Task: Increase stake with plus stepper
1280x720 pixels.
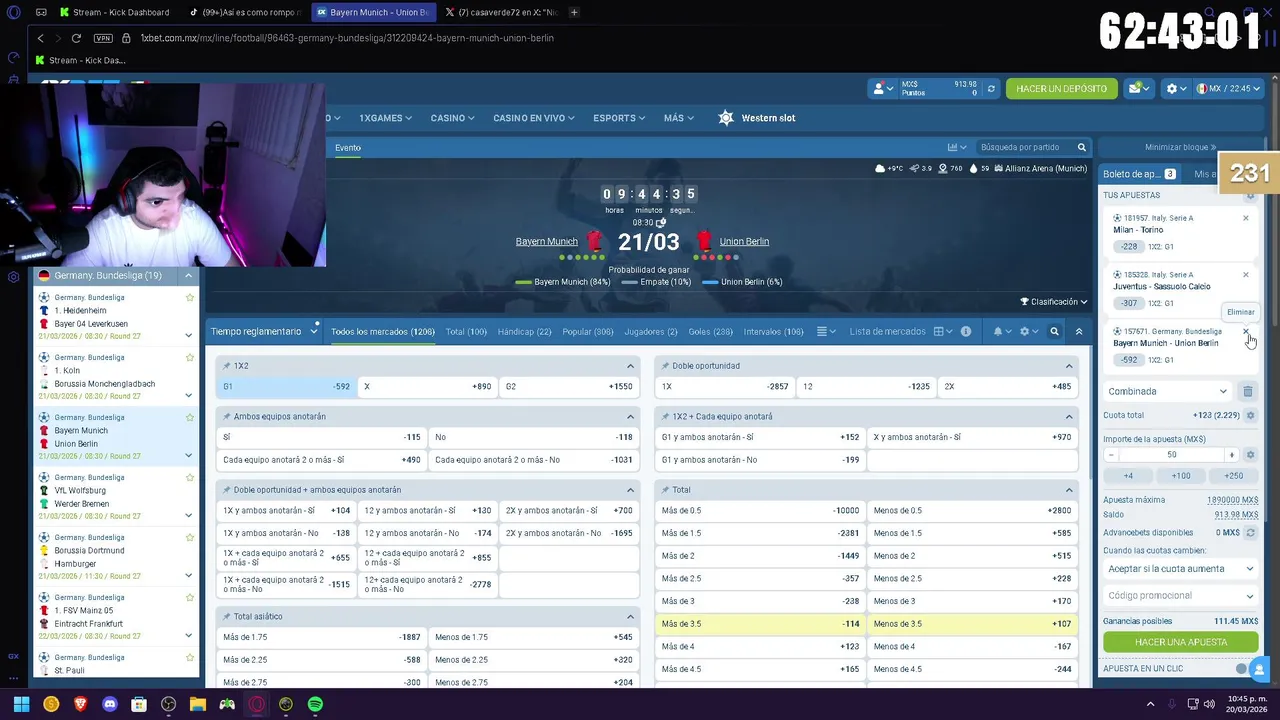Action: pyautogui.click(x=1231, y=455)
